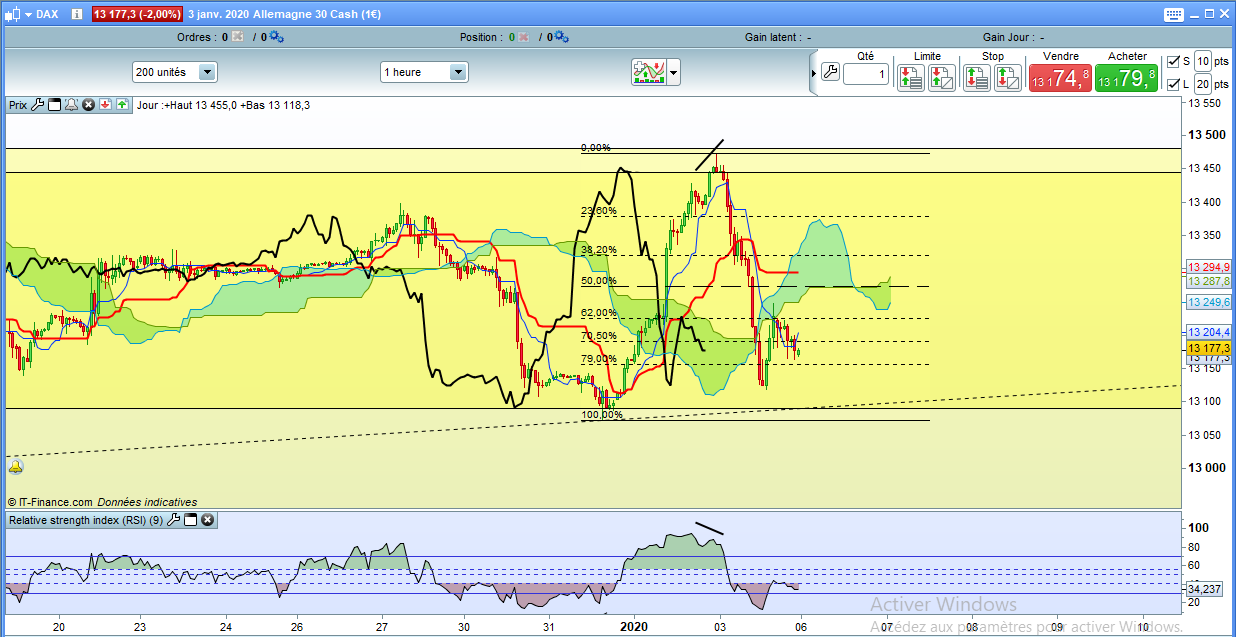Click the Jour Haut/Bas info text
The height and width of the screenshot is (637, 1236).
coord(223,105)
